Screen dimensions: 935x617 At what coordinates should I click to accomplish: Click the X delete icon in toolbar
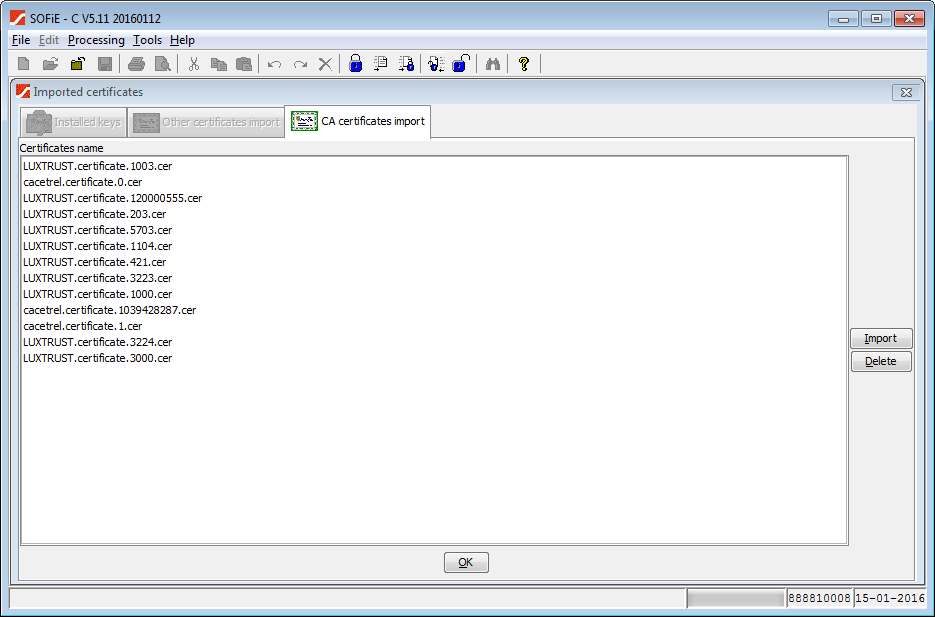(x=325, y=64)
